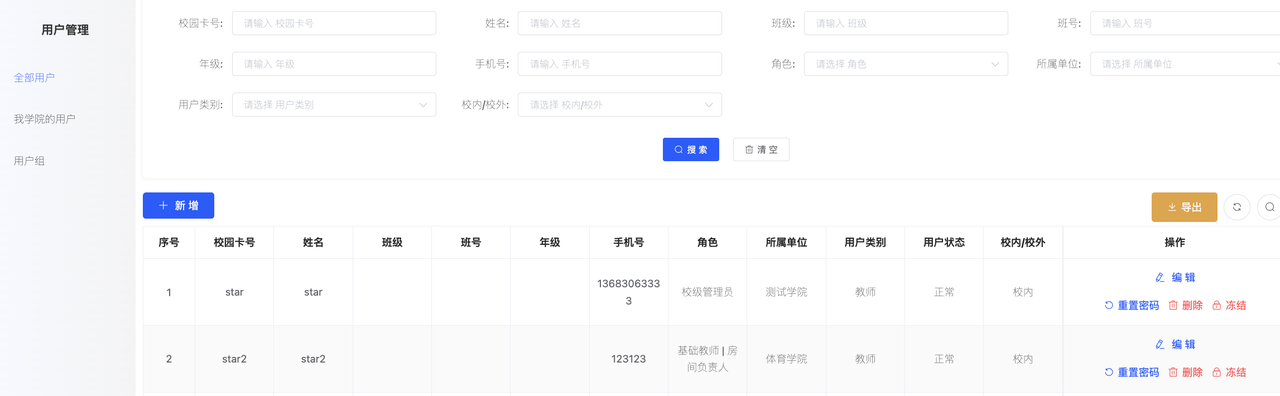Focus the 校园卡号 input field

(334, 23)
